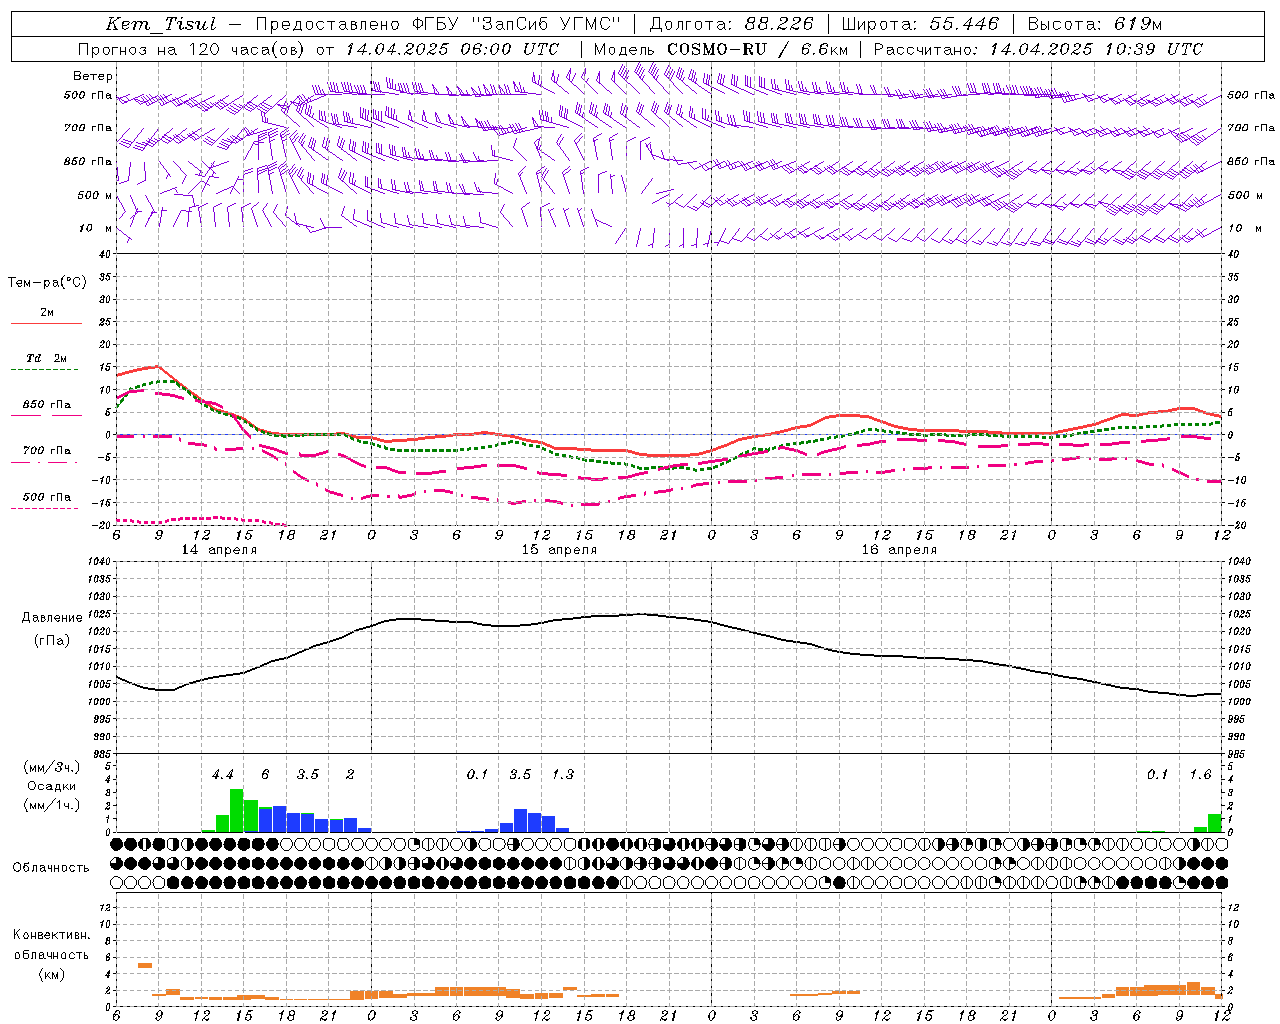Click the Осадки precipitation panel label
The height and width of the screenshot is (1024, 1280).
51,786
